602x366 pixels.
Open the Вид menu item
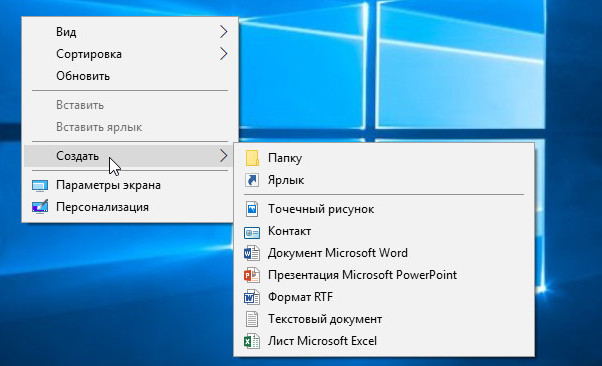pyautogui.click(x=130, y=31)
